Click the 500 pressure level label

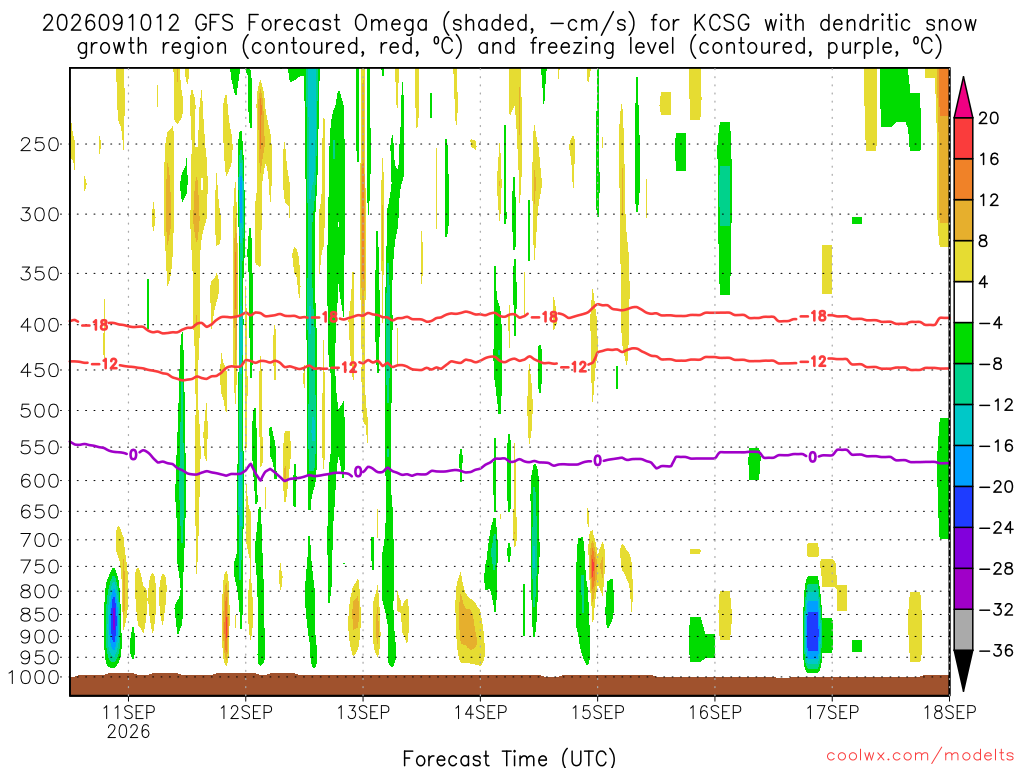[x=40, y=411]
